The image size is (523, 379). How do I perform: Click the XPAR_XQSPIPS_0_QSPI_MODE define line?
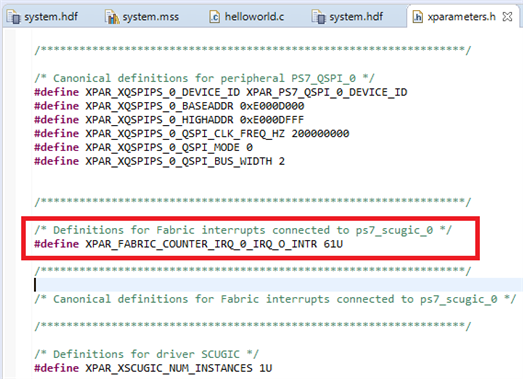tap(143, 147)
